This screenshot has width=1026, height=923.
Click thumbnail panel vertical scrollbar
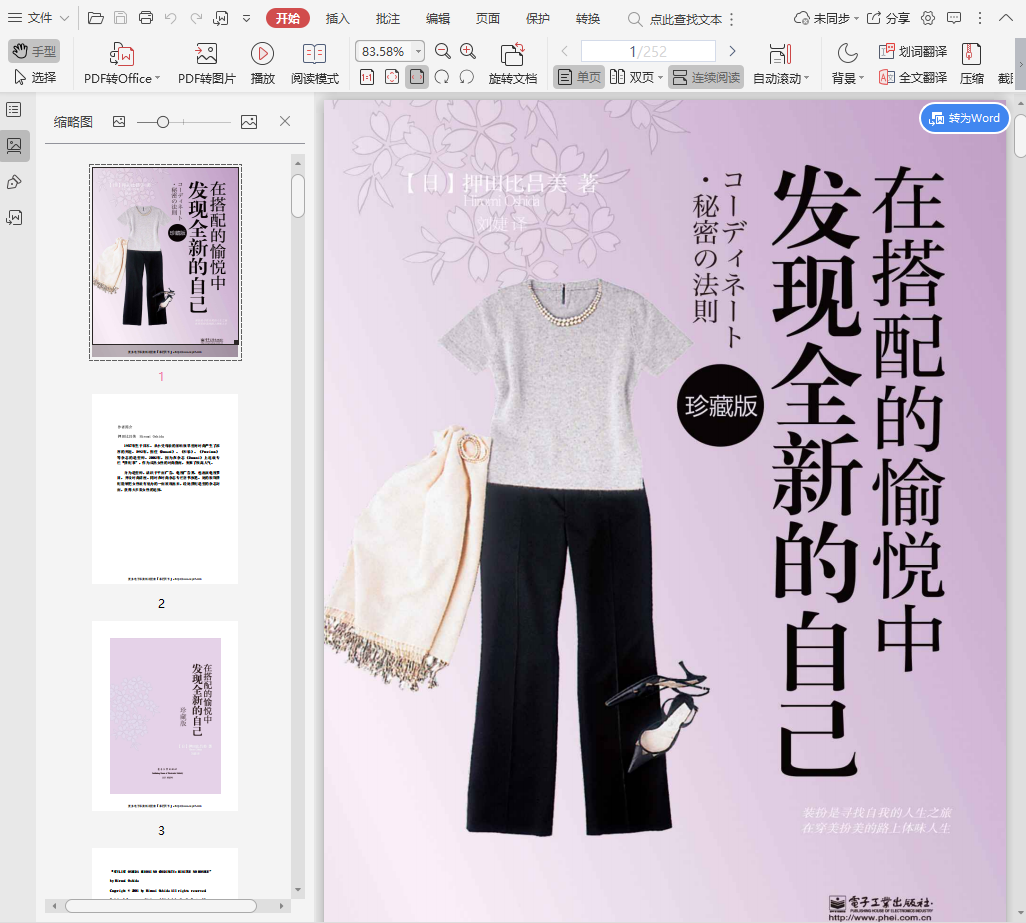click(298, 196)
